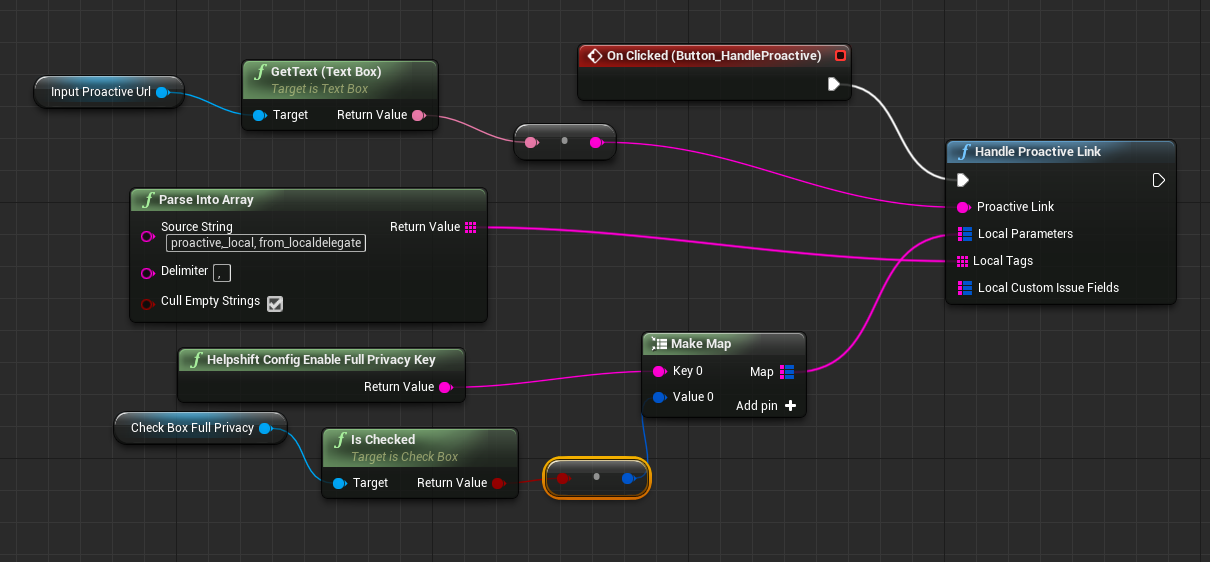Click the On Clicked event delegate pin

840,56
